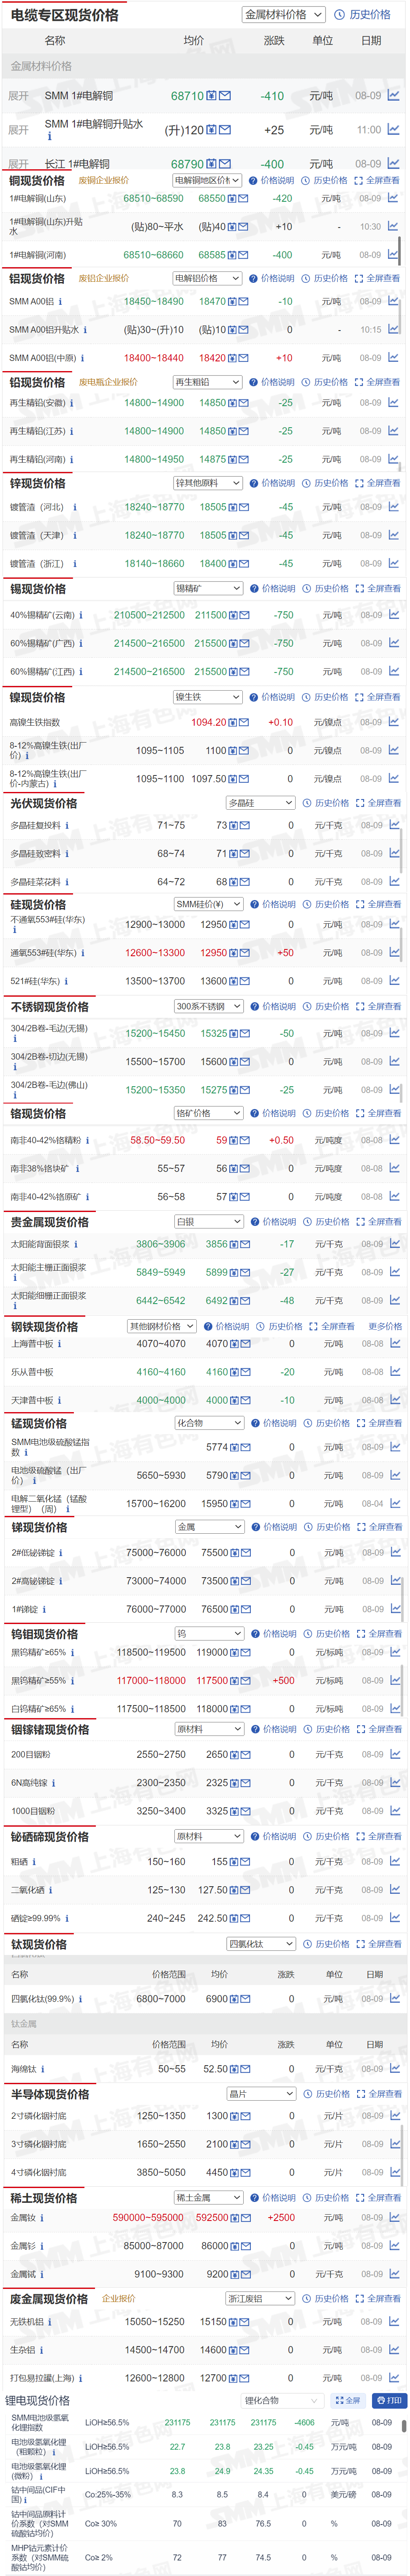Screen dimensions: 410x2576
Task: Expand the SMM 1#电解铜升贴水 row via 展开
Action: [x=19, y=130]
